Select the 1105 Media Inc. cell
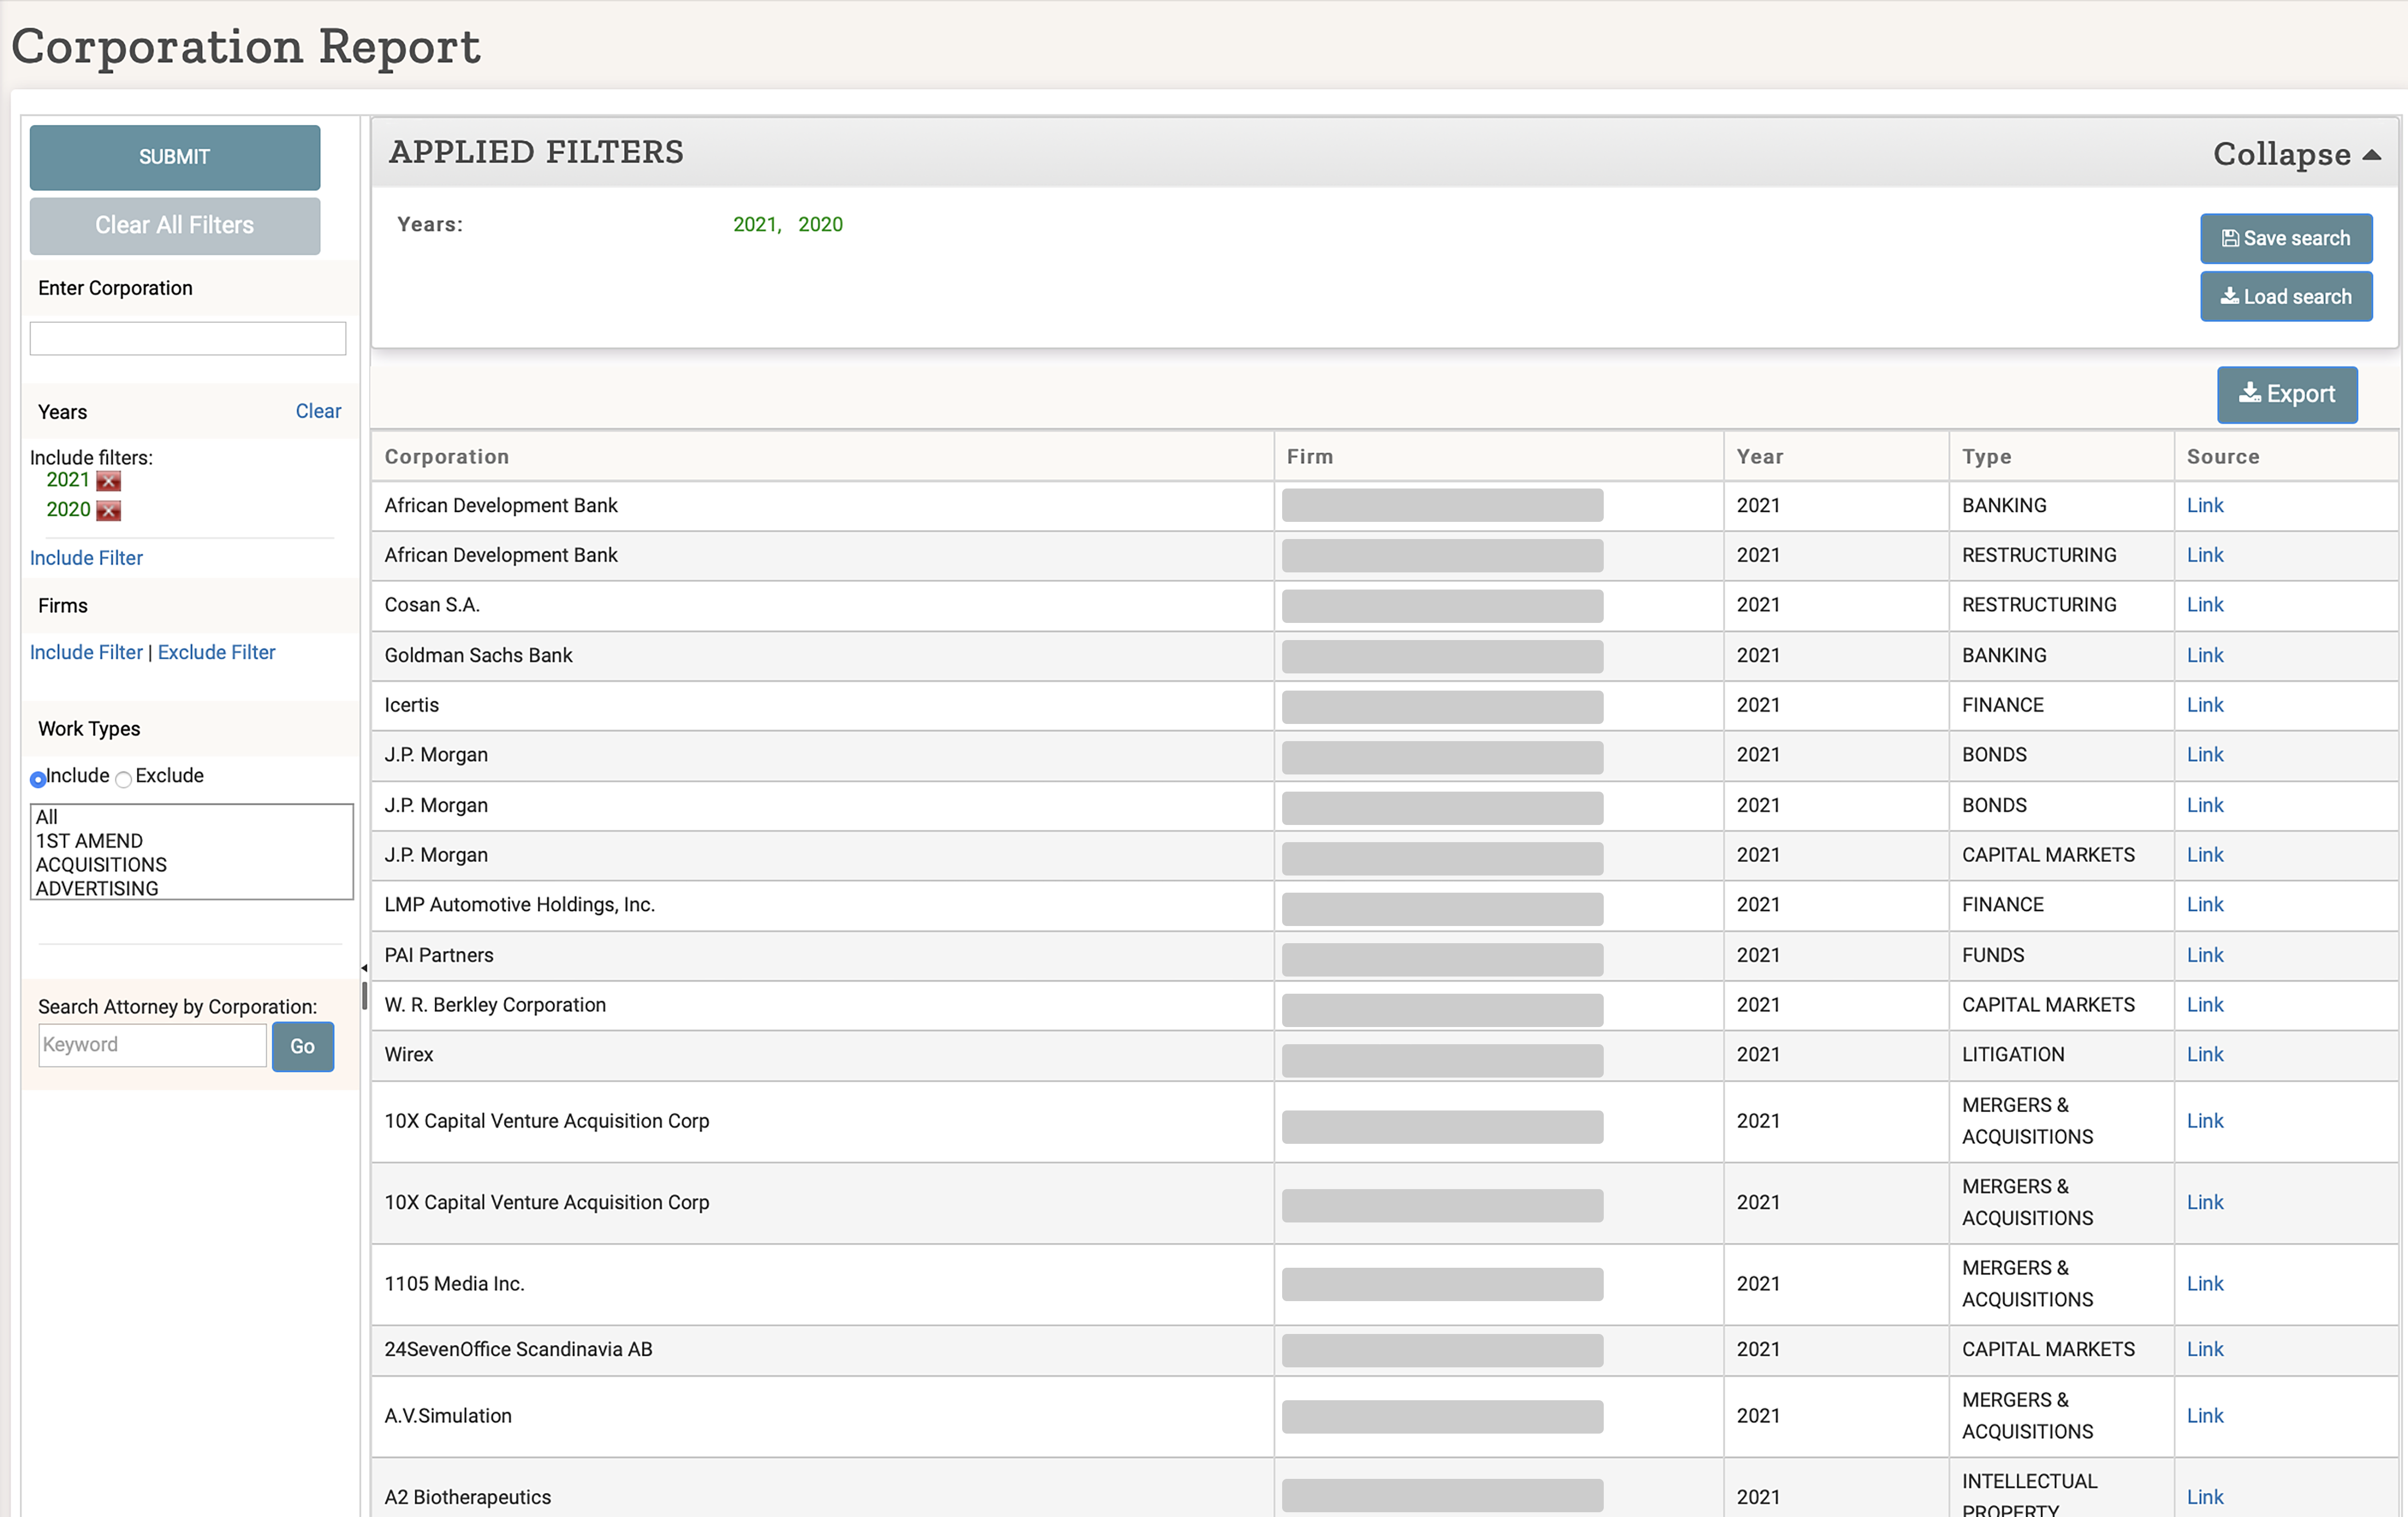The width and height of the screenshot is (2408, 1517). coord(822,1284)
